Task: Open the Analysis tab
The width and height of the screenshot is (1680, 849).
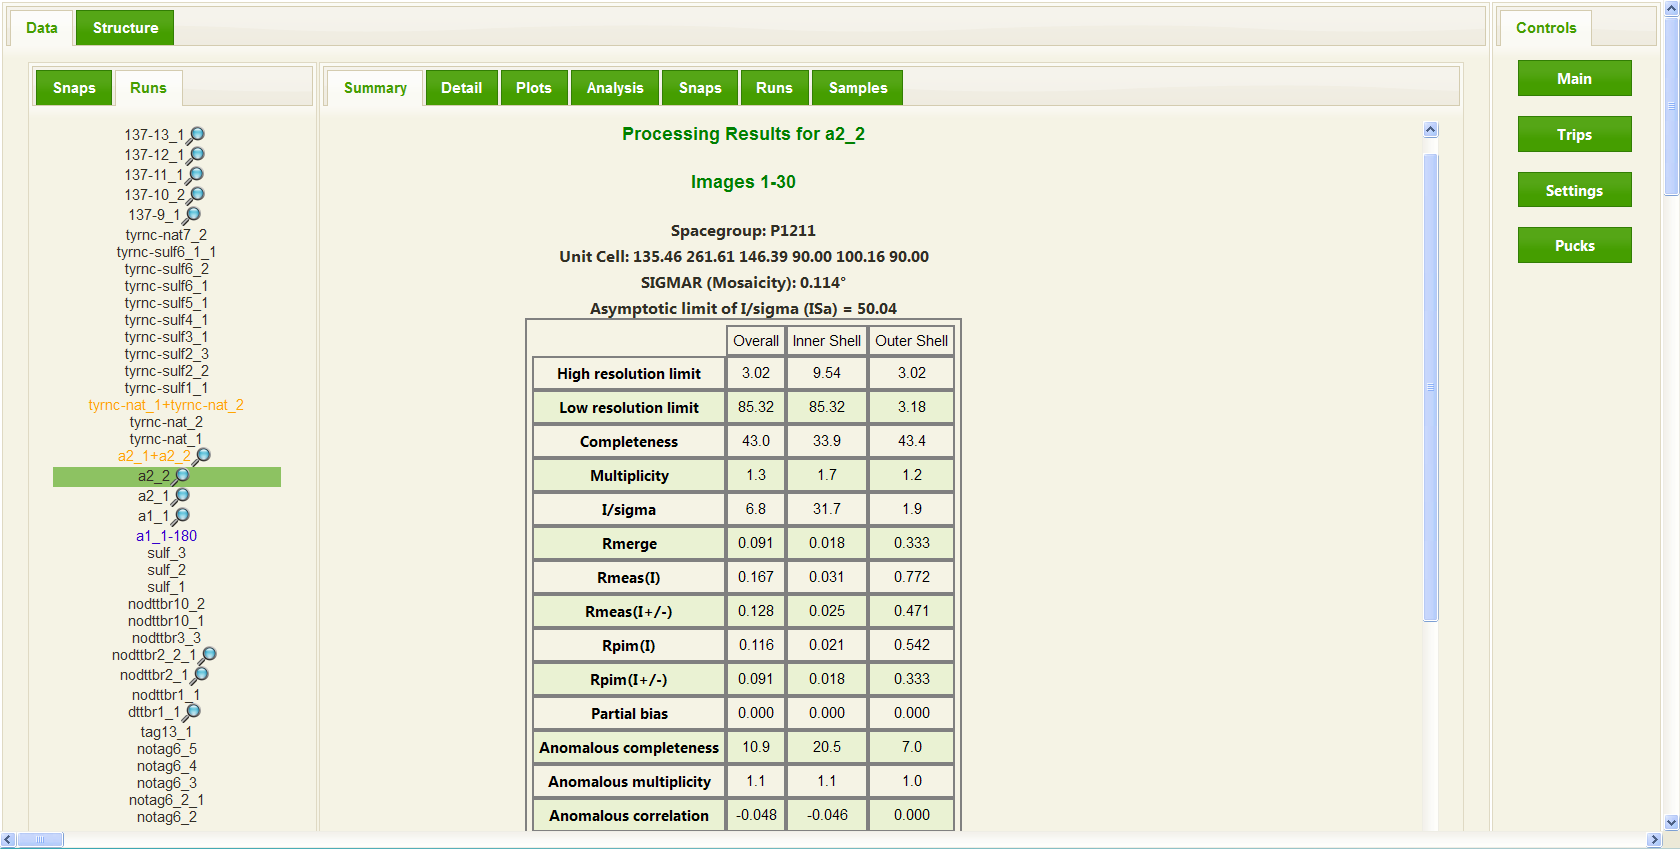Action: [x=615, y=88]
